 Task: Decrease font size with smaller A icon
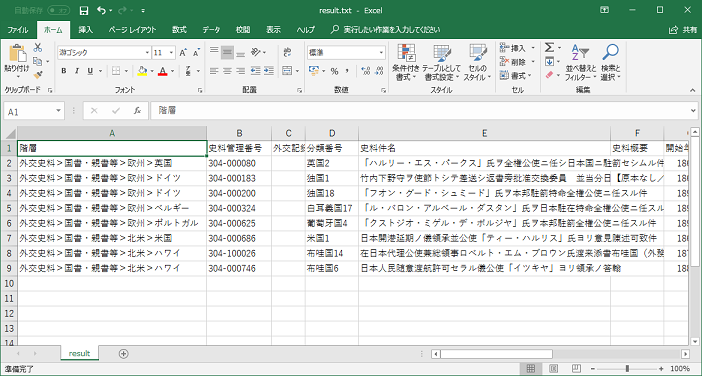pyautogui.click(x=196, y=53)
